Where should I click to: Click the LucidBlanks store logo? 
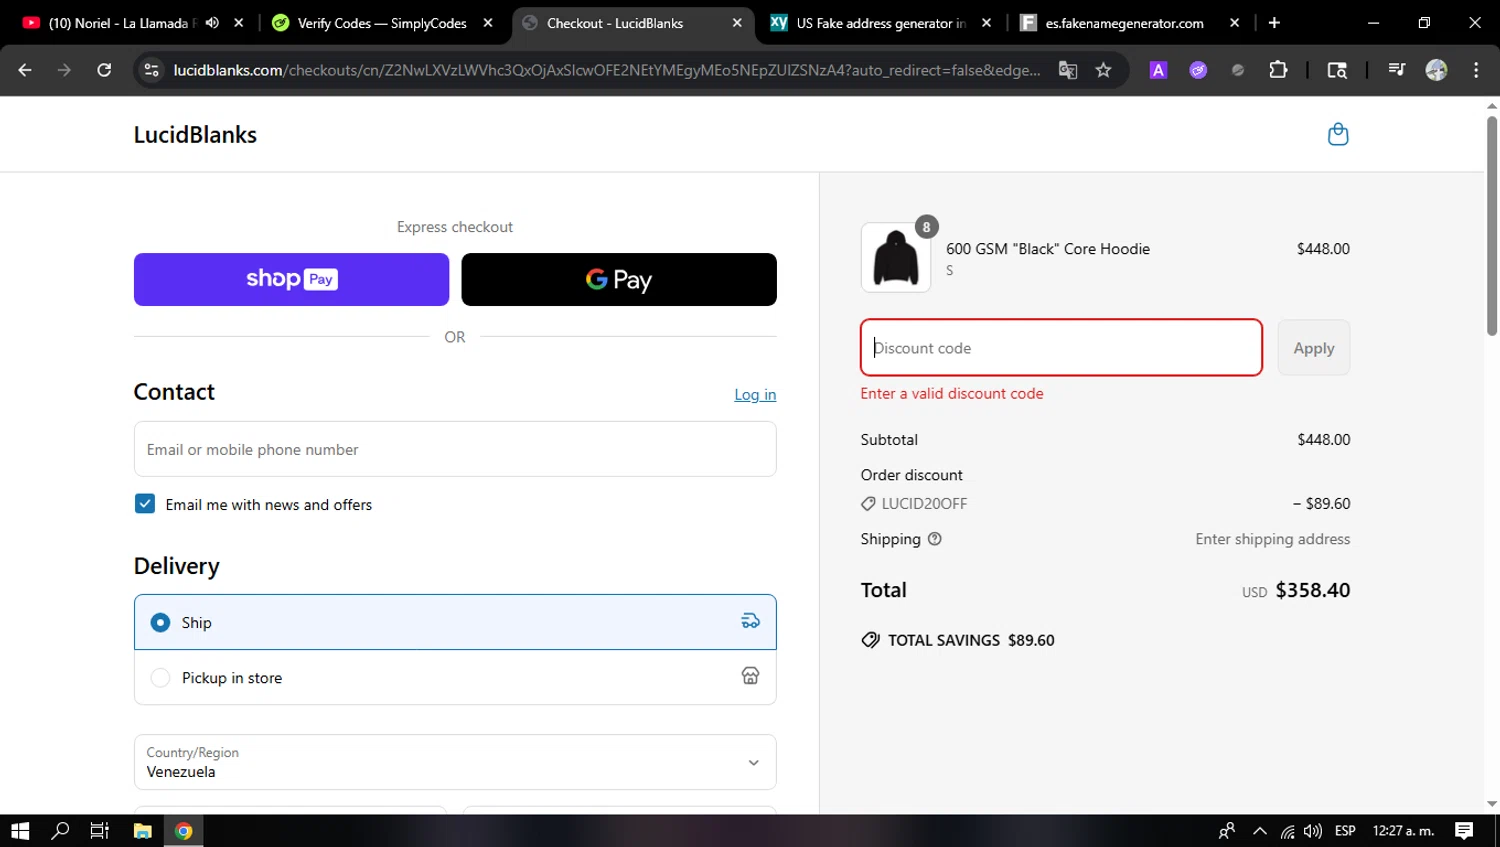pyautogui.click(x=195, y=135)
